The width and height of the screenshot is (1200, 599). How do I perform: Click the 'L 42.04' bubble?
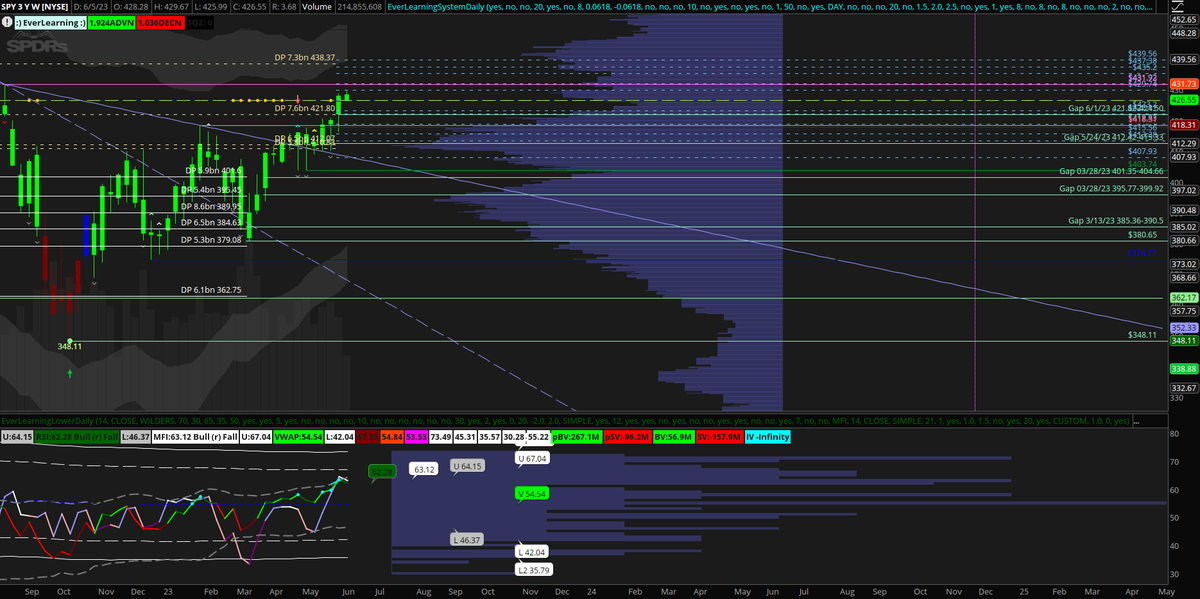[533, 551]
